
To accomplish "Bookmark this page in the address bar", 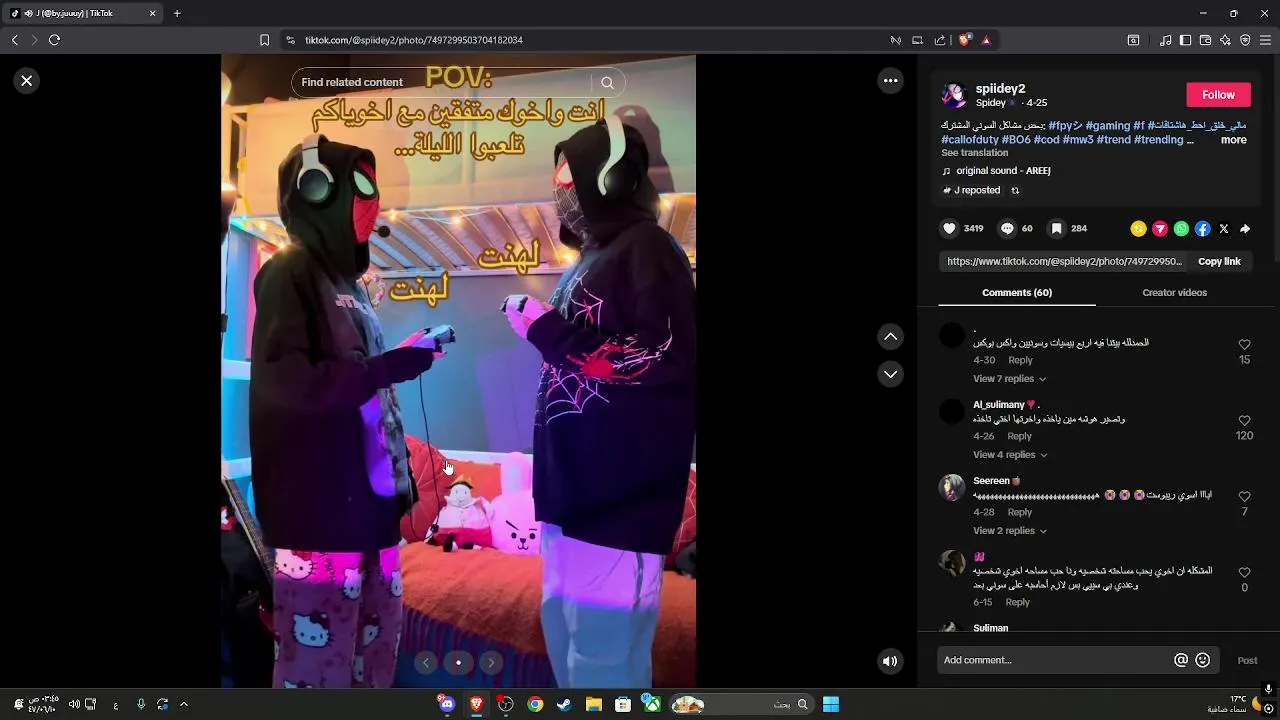I will coord(264,40).
